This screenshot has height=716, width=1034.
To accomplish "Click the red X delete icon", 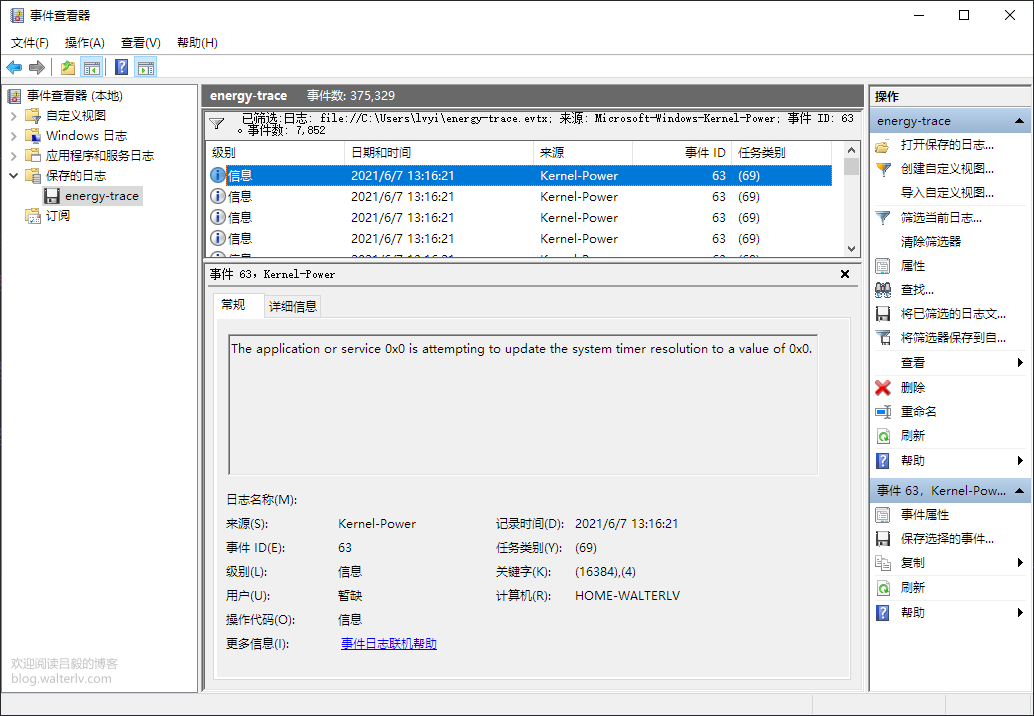I will click(883, 387).
